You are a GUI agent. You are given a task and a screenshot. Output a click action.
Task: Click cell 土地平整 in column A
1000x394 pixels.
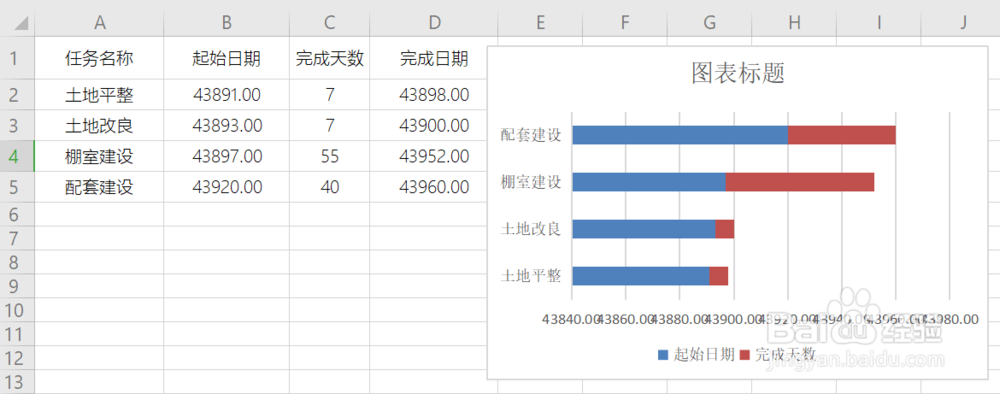[x=99, y=95]
